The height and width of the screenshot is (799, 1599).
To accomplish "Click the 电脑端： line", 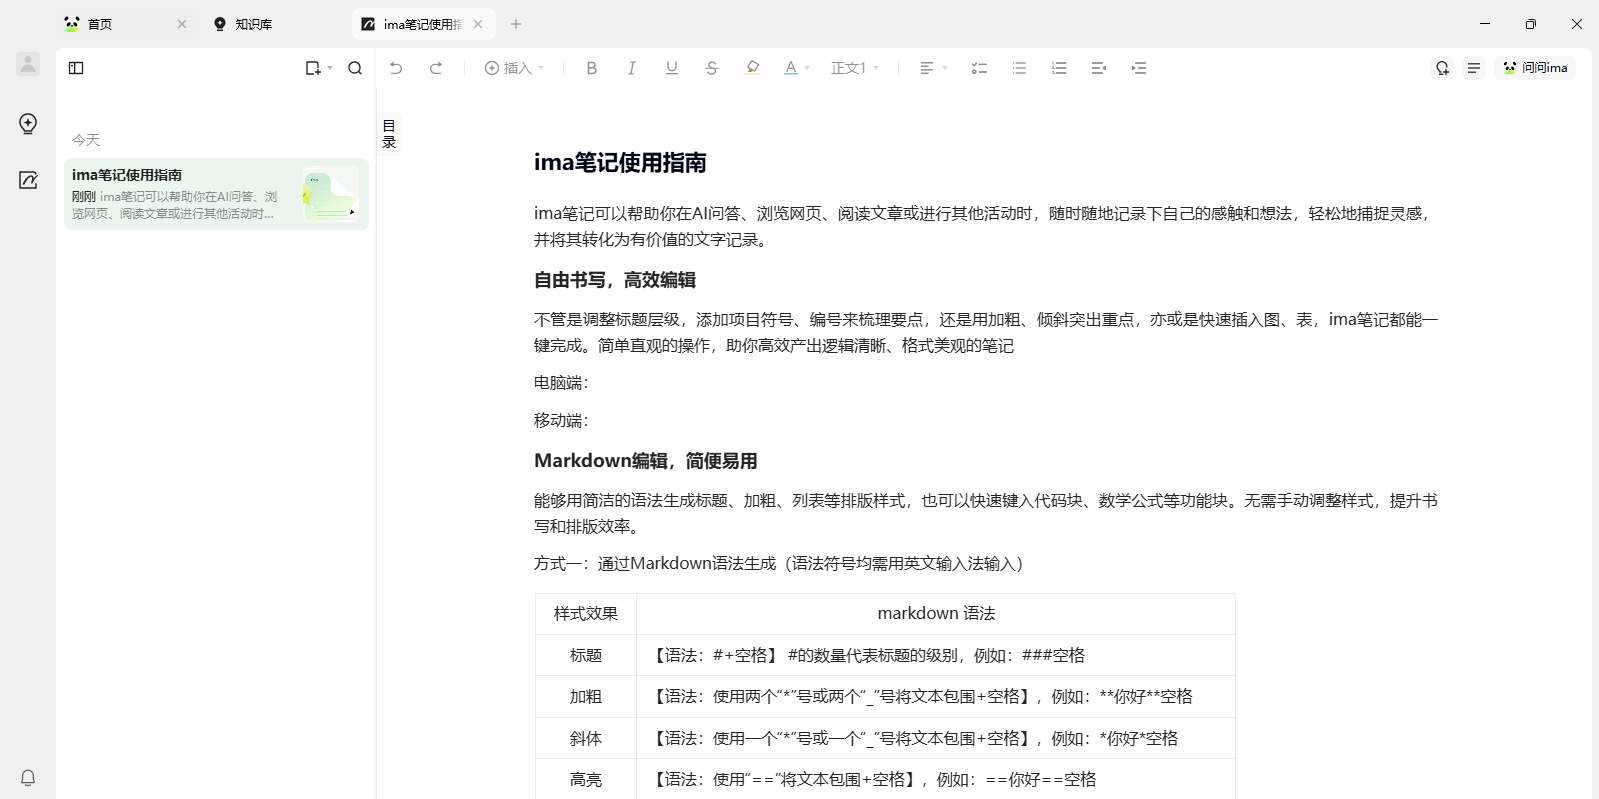I will coord(562,383).
